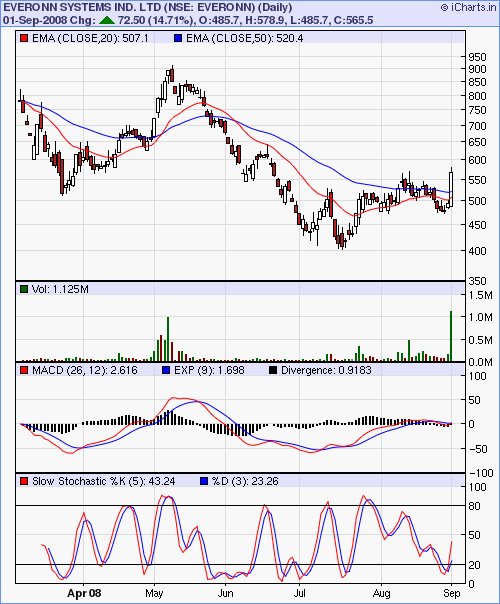Click the date 01-Sep-2008 in header
This screenshot has width=500, height=604.
[x=34, y=20]
